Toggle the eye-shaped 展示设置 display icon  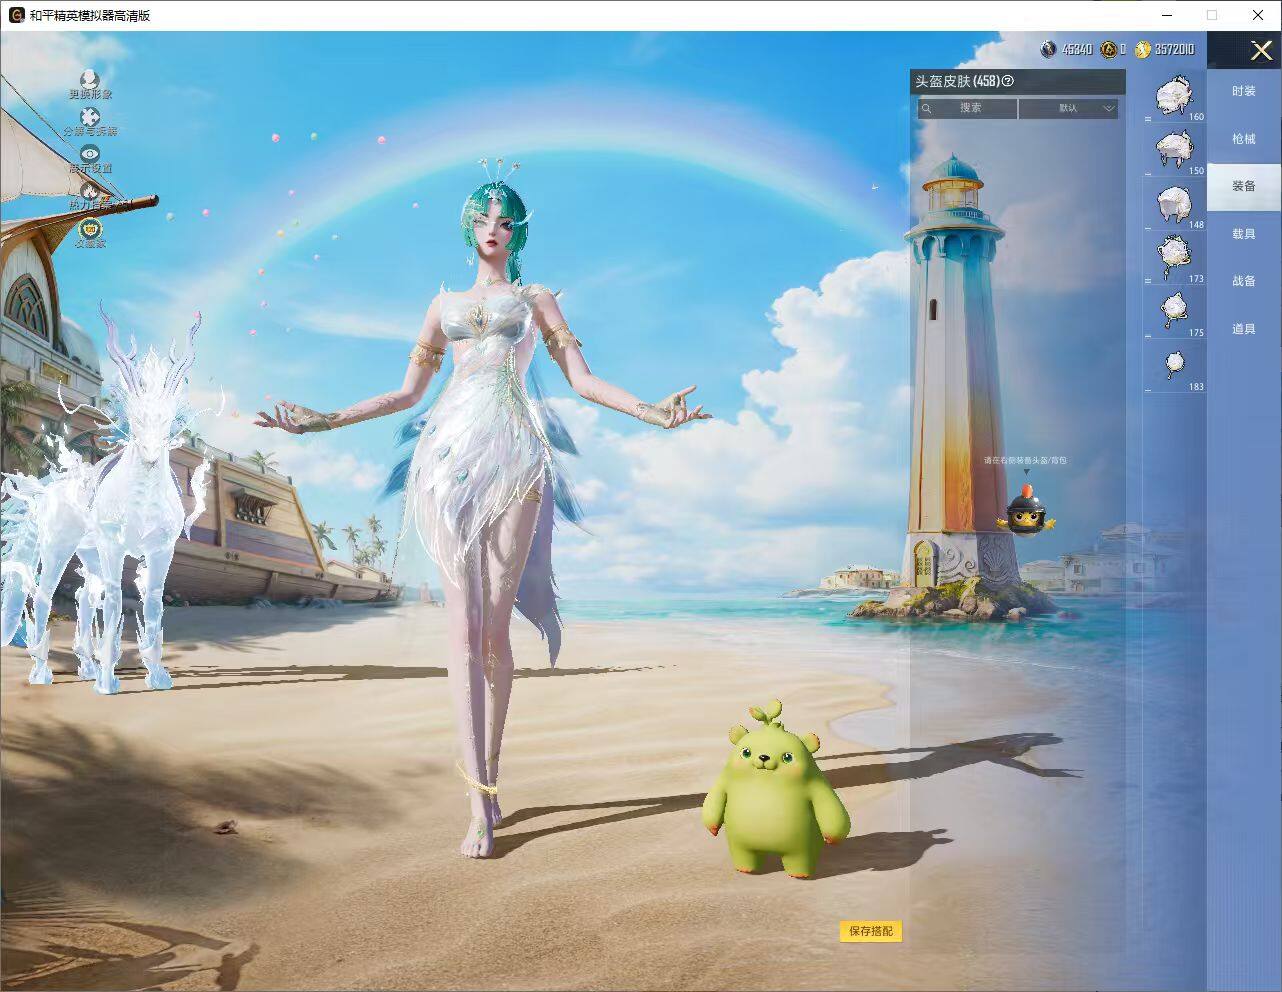(90, 154)
